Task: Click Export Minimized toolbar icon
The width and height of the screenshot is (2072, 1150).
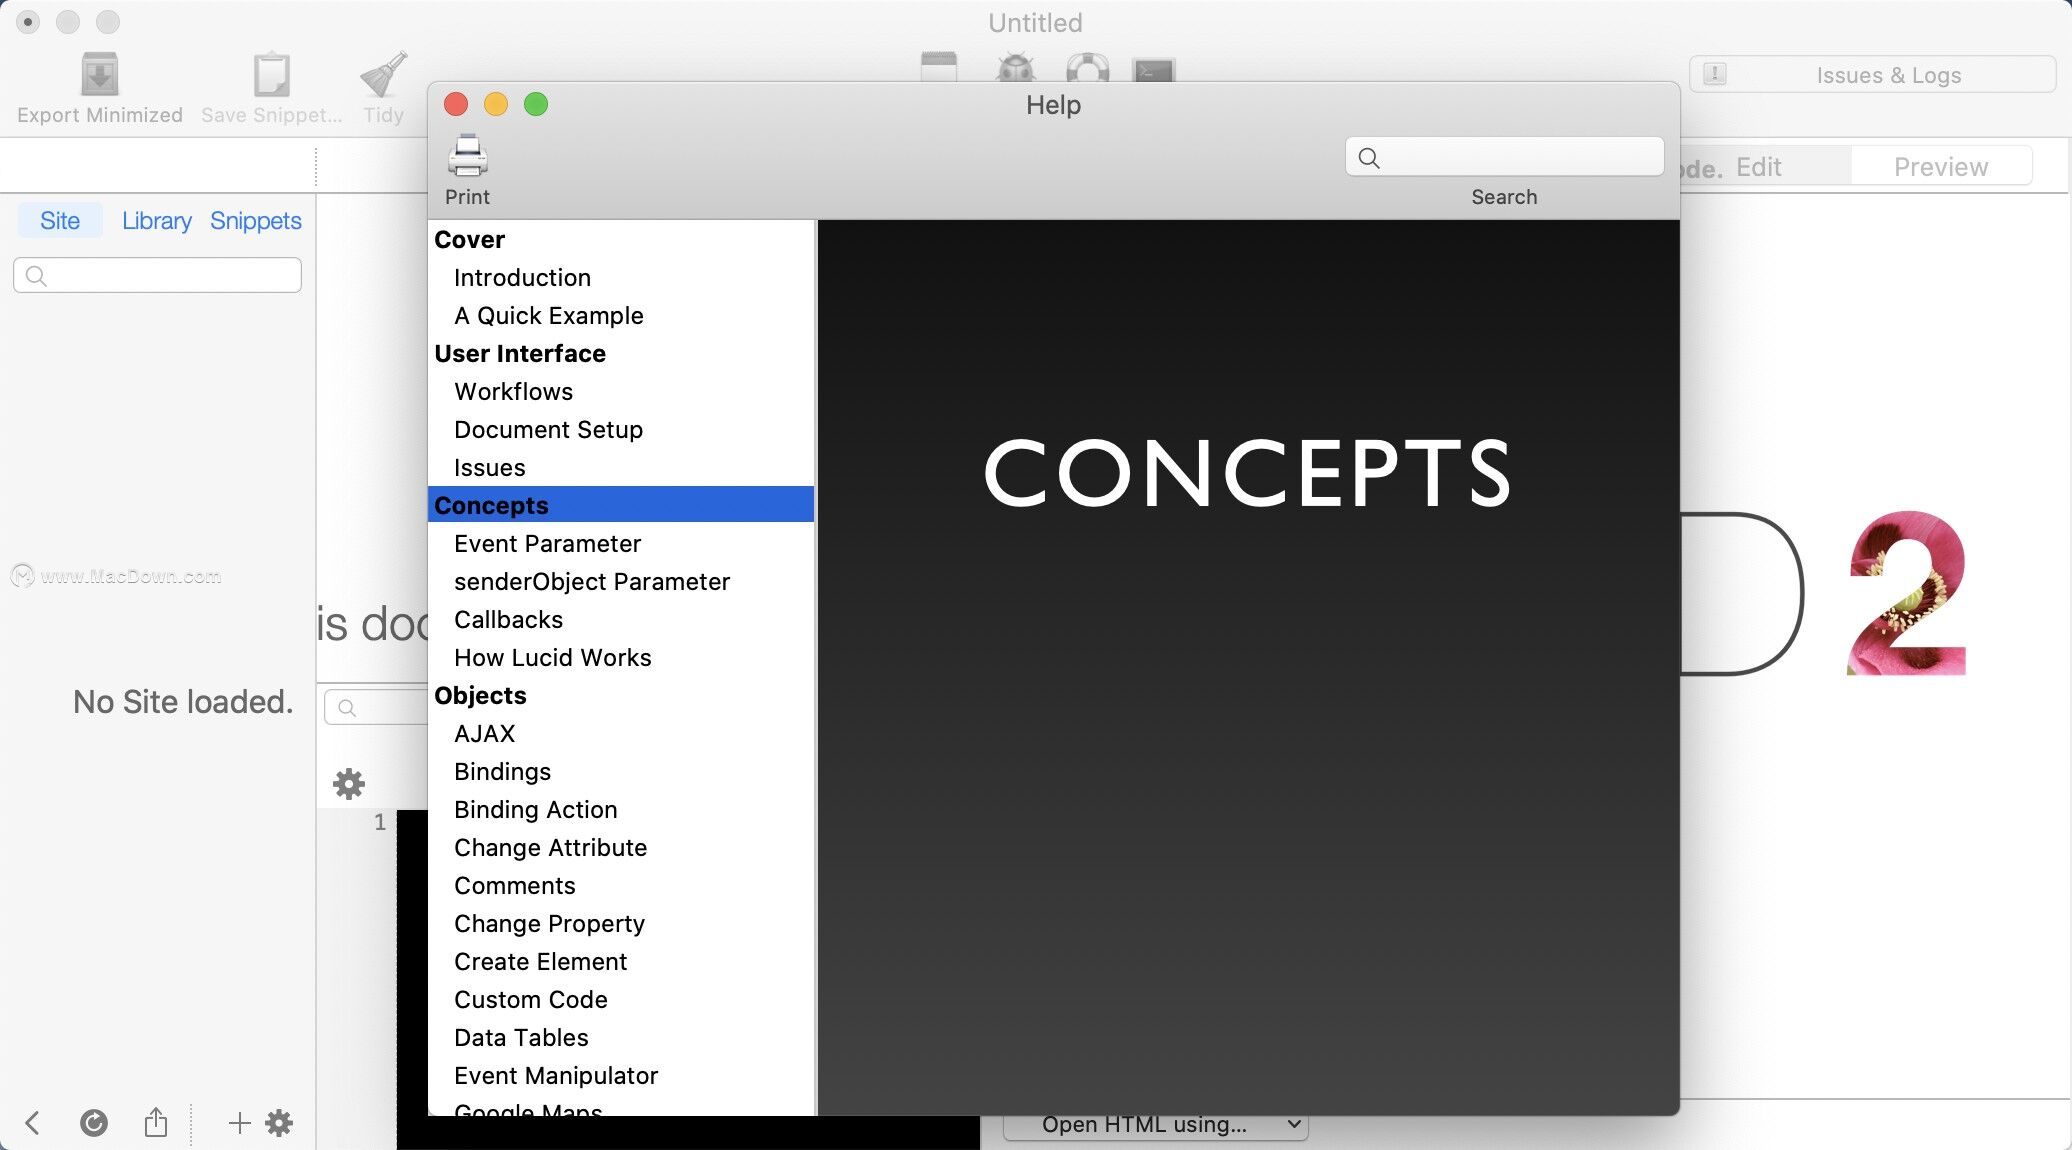Action: point(99,75)
